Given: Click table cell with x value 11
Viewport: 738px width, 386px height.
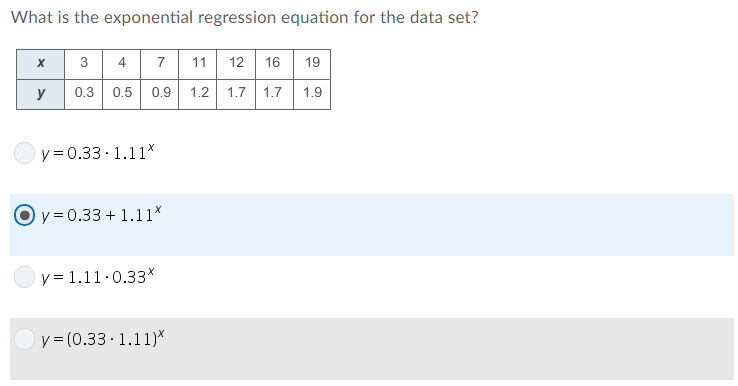Looking at the screenshot, I should 198,64.
